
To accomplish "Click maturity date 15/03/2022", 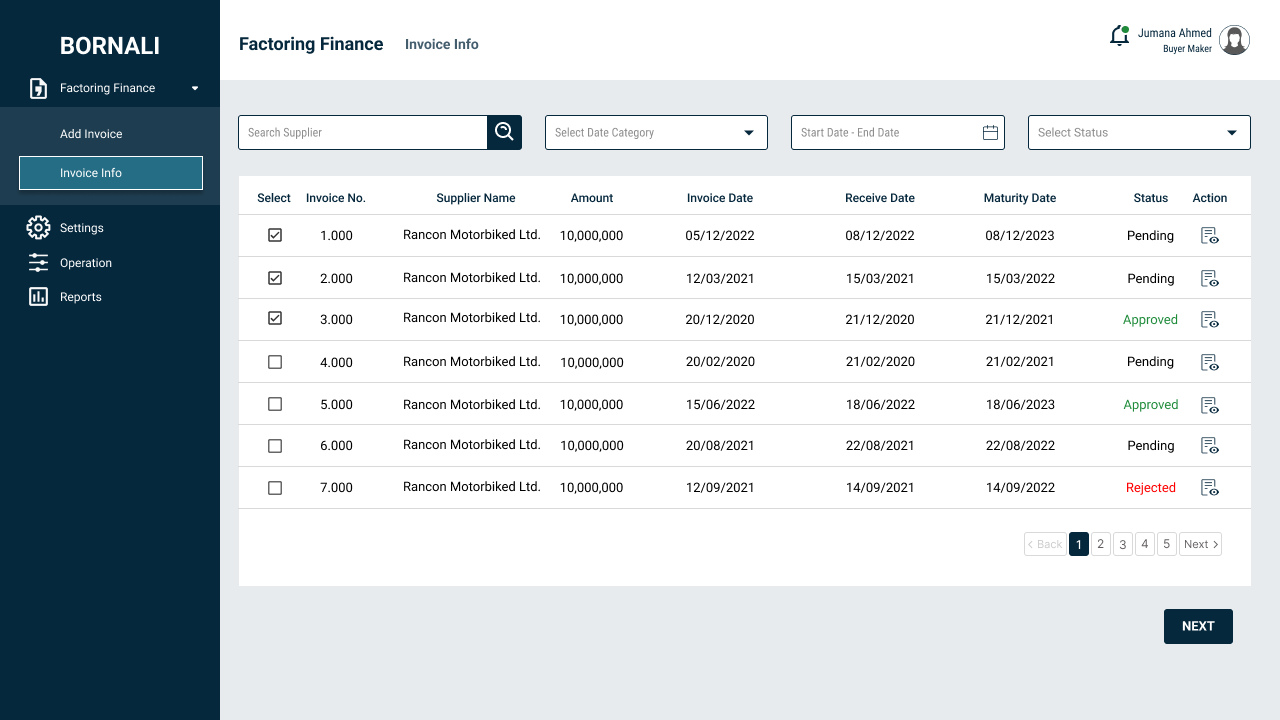I will tap(1020, 279).
